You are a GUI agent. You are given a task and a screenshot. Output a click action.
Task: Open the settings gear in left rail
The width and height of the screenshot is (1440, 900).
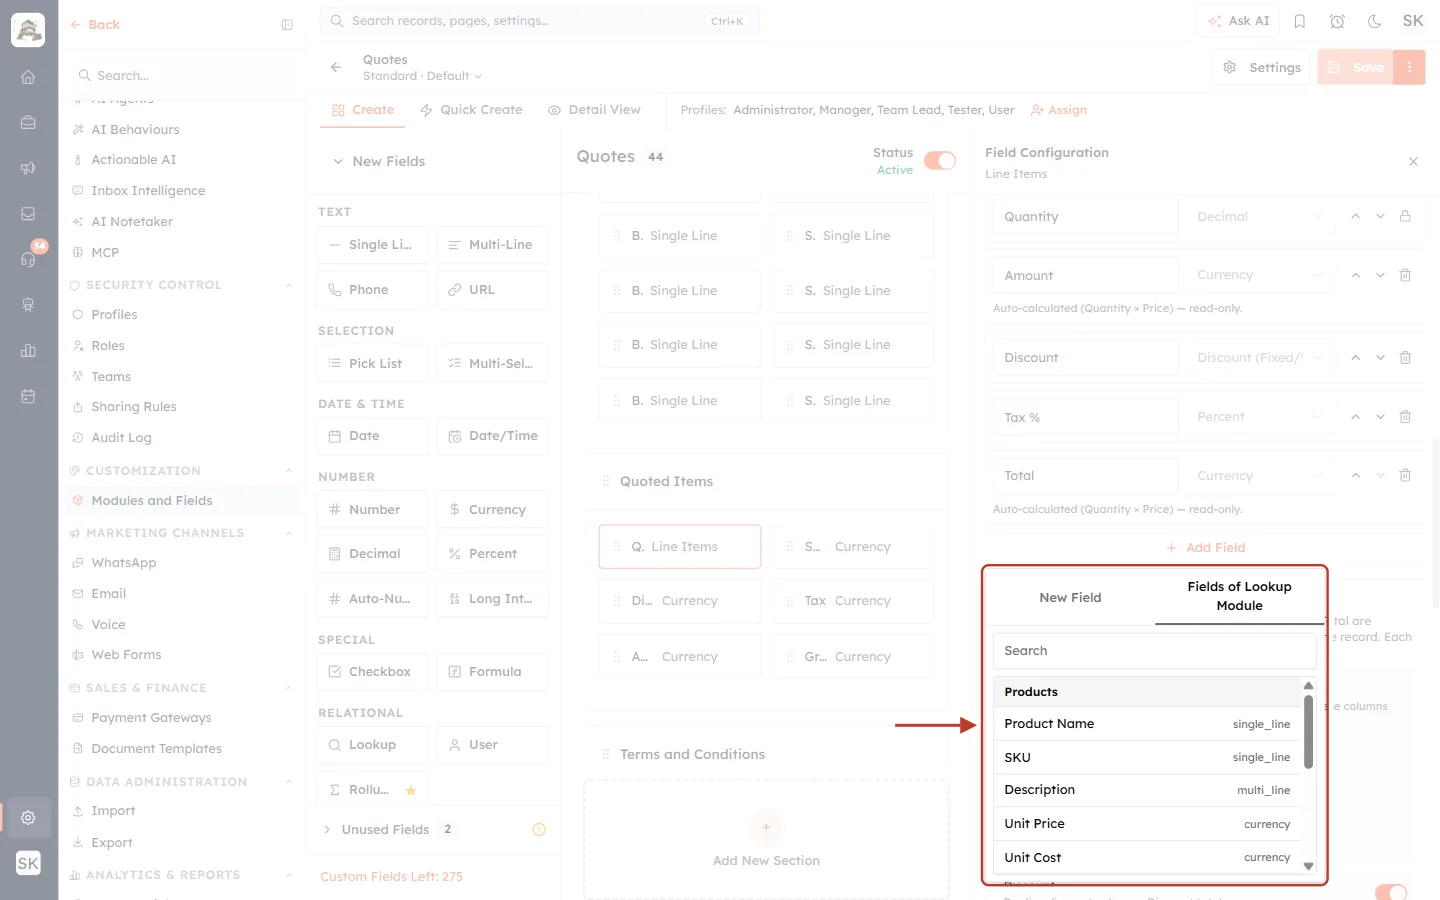tap(28, 817)
